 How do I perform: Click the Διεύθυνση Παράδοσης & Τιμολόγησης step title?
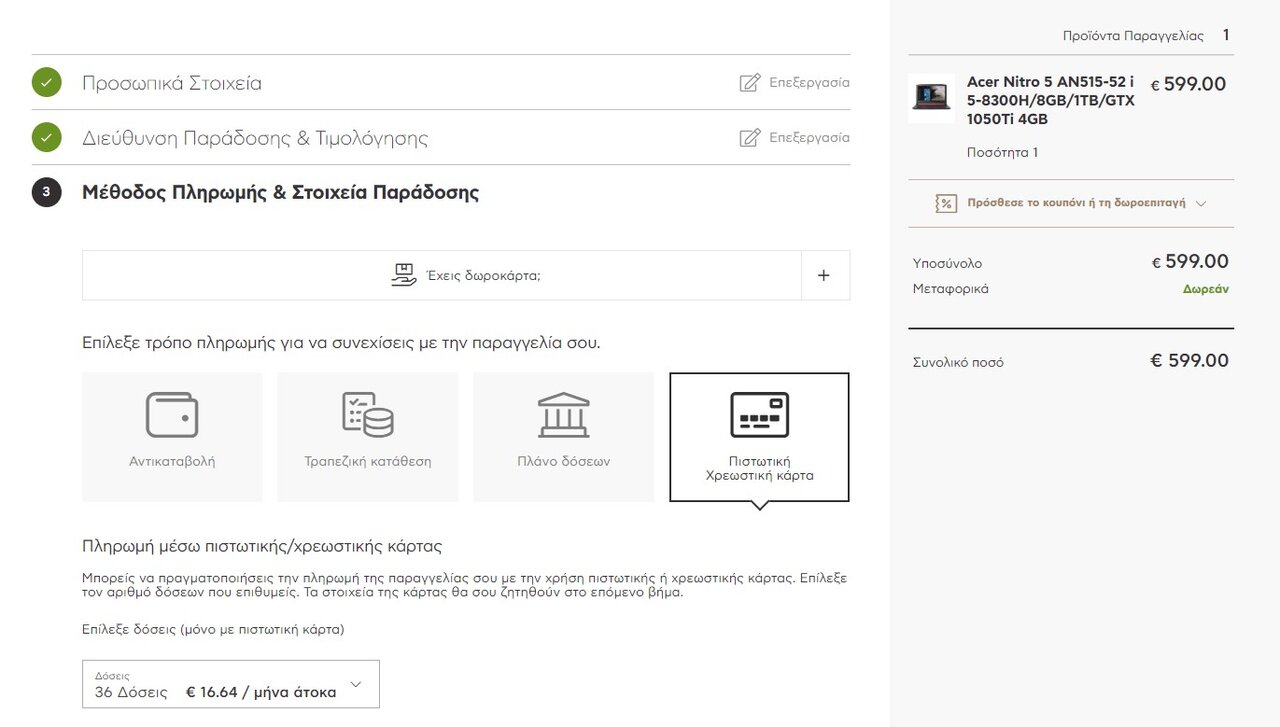pos(255,138)
